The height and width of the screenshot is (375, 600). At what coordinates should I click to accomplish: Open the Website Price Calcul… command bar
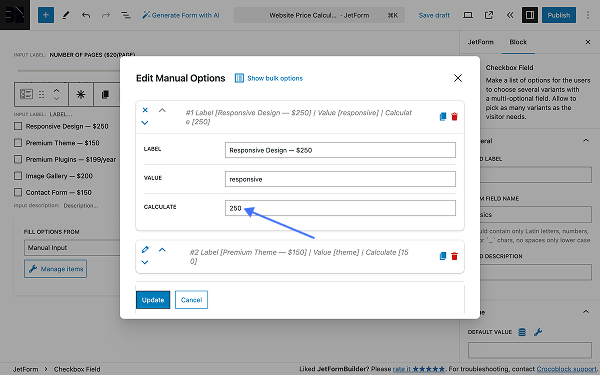(319, 15)
